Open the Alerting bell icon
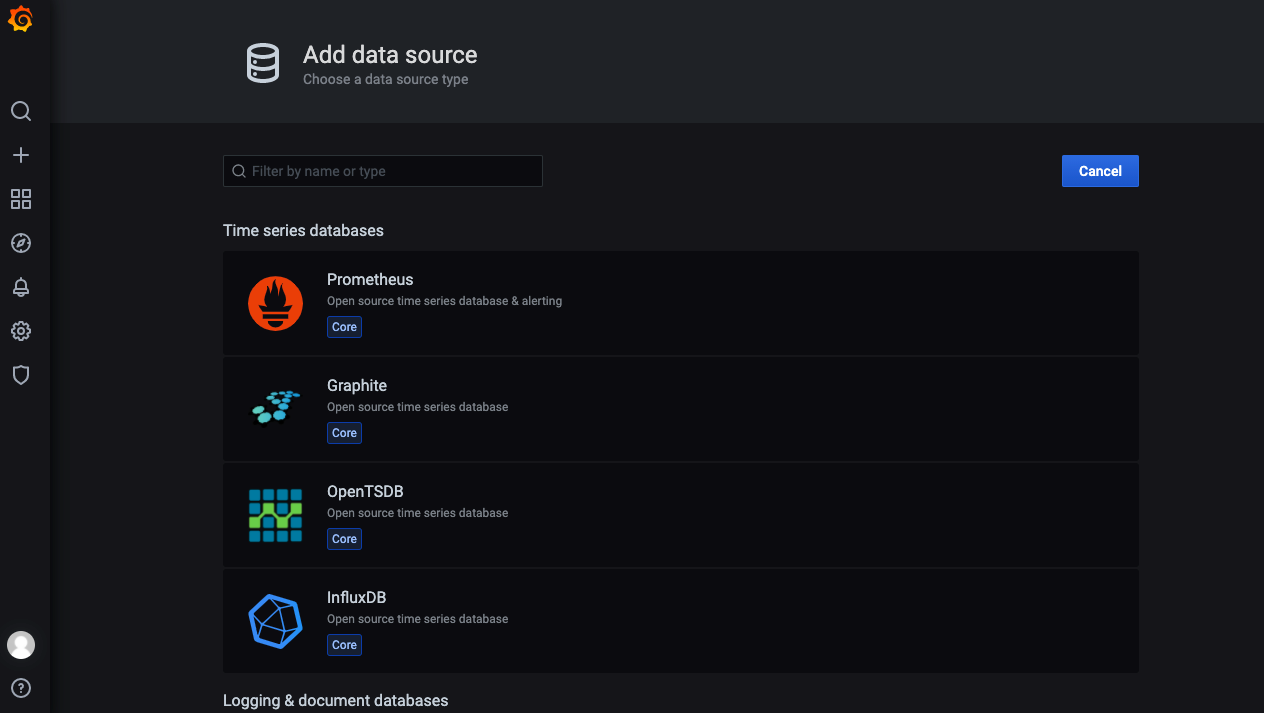The width and height of the screenshot is (1264, 713). click(21, 287)
